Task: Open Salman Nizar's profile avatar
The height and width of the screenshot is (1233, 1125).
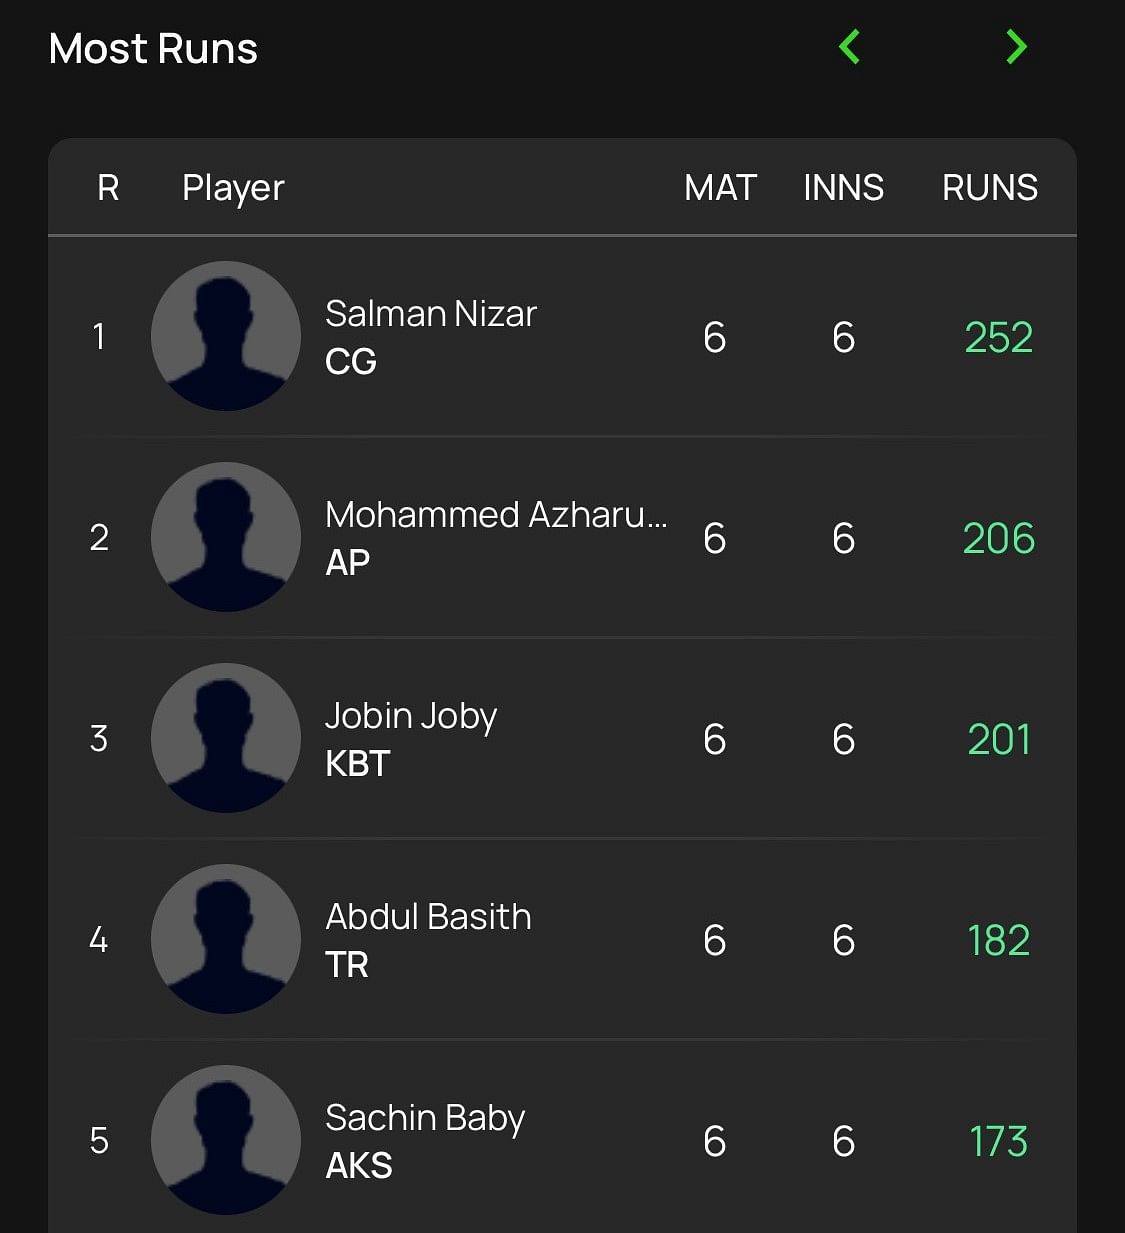Action: point(226,336)
